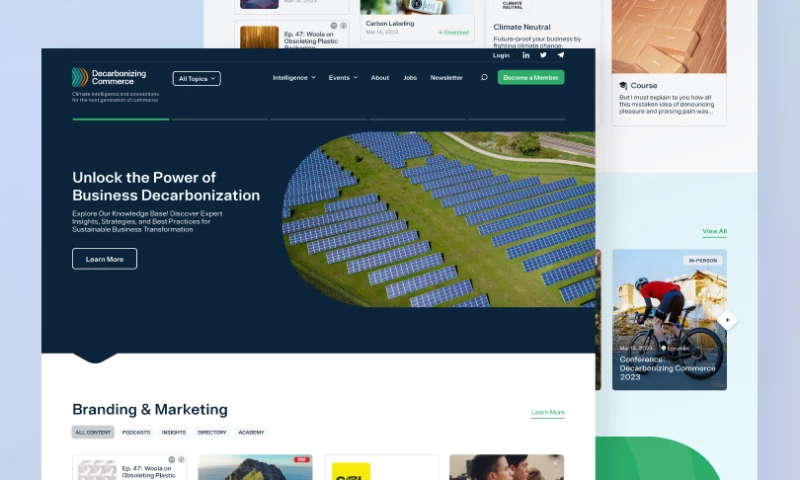Click the solar panel hero image

439,219
